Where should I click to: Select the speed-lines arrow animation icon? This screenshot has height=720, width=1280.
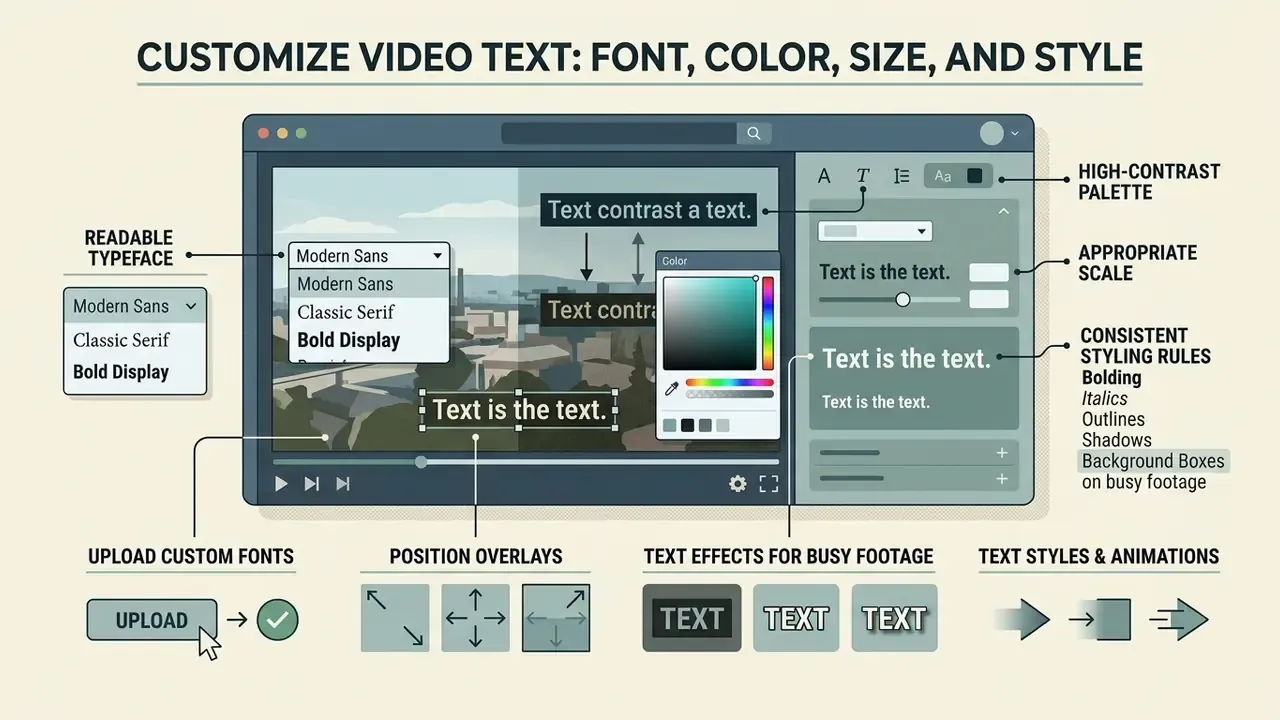point(1179,620)
